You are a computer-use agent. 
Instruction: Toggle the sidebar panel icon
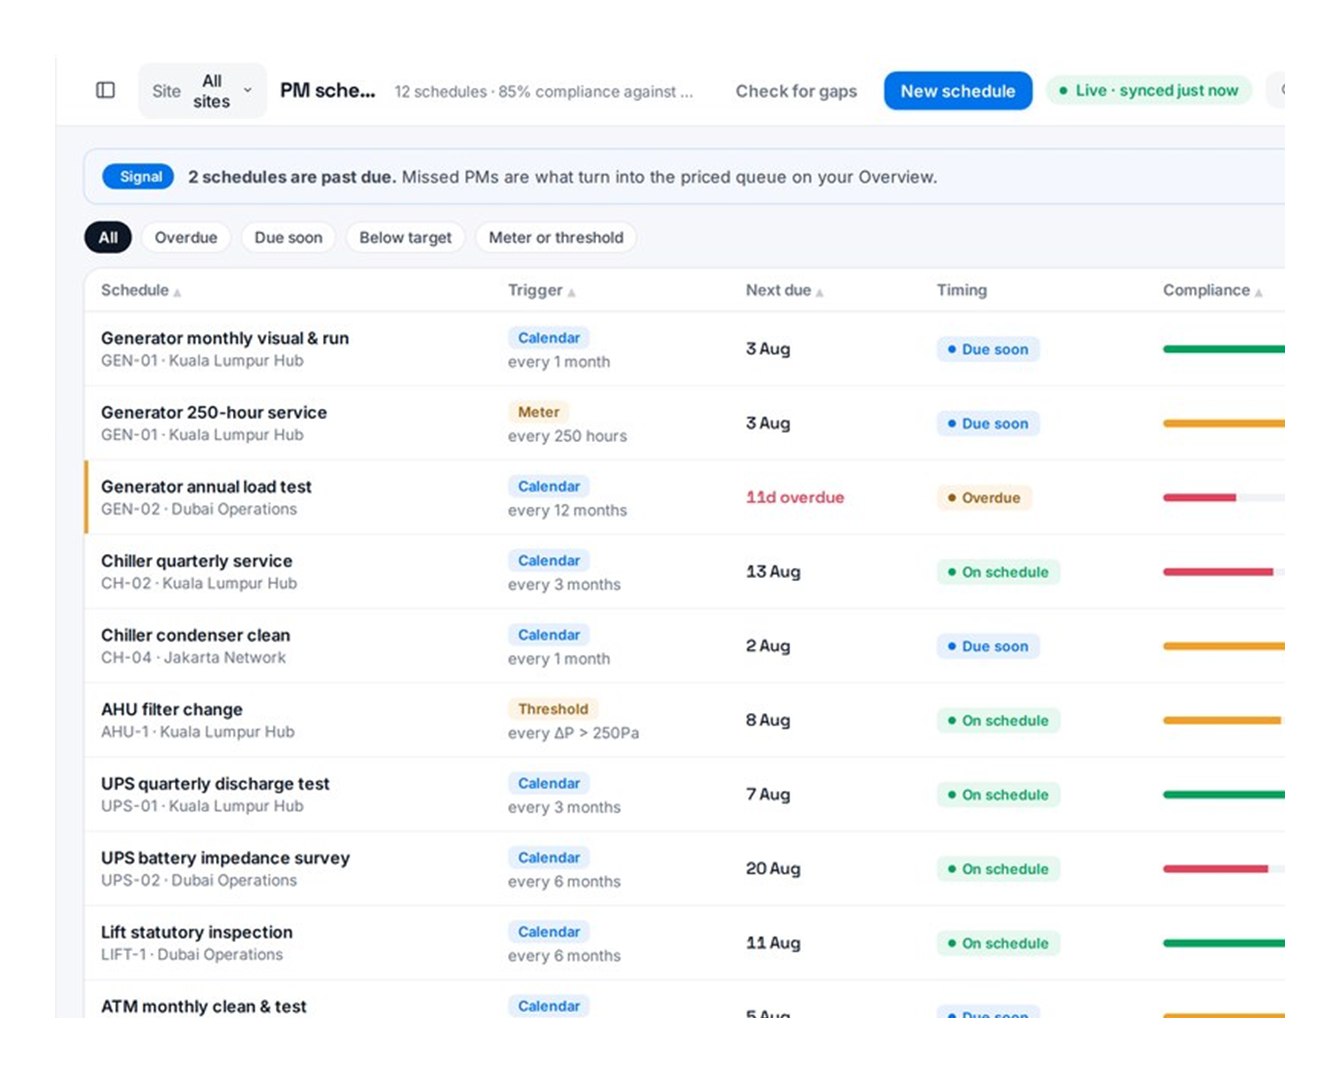tap(105, 90)
